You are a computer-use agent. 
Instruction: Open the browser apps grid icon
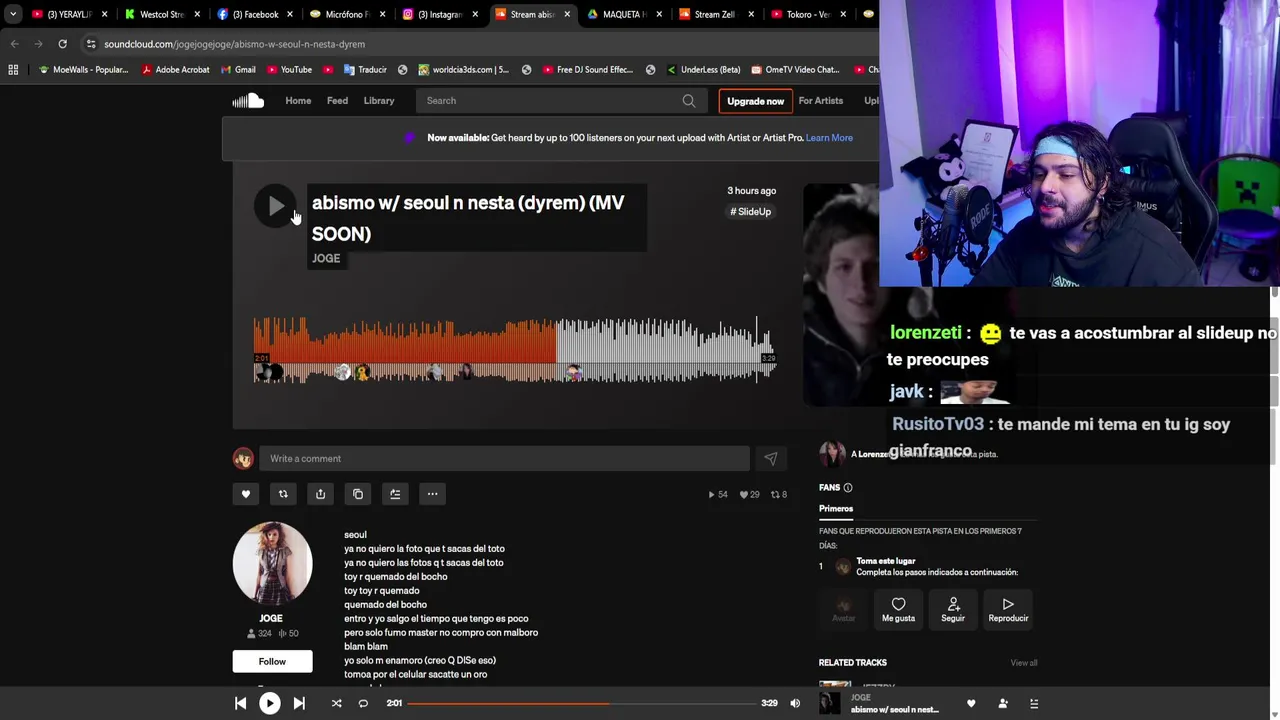pyautogui.click(x=13, y=69)
